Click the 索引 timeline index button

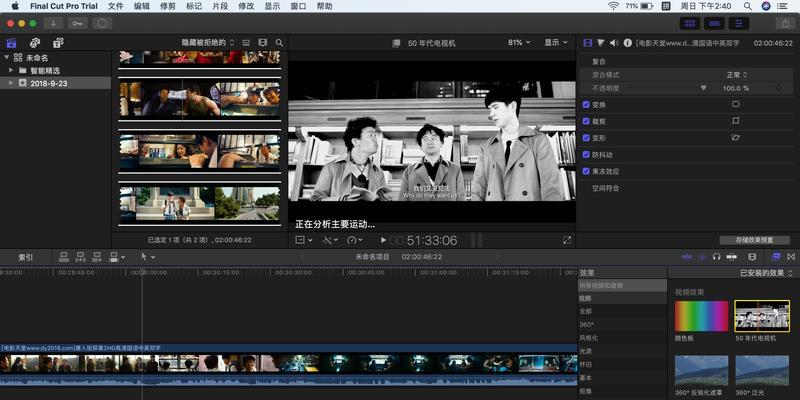pos(26,257)
